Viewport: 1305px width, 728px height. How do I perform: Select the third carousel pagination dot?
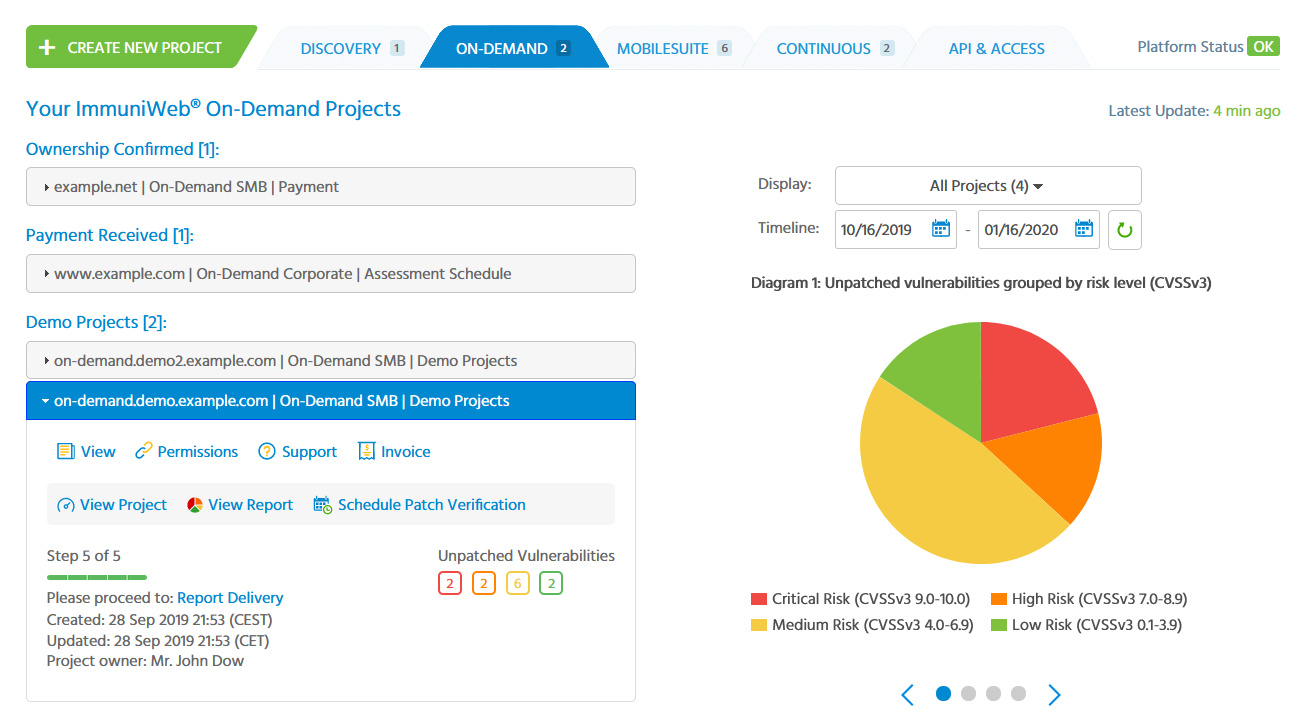tap(993, 694)
